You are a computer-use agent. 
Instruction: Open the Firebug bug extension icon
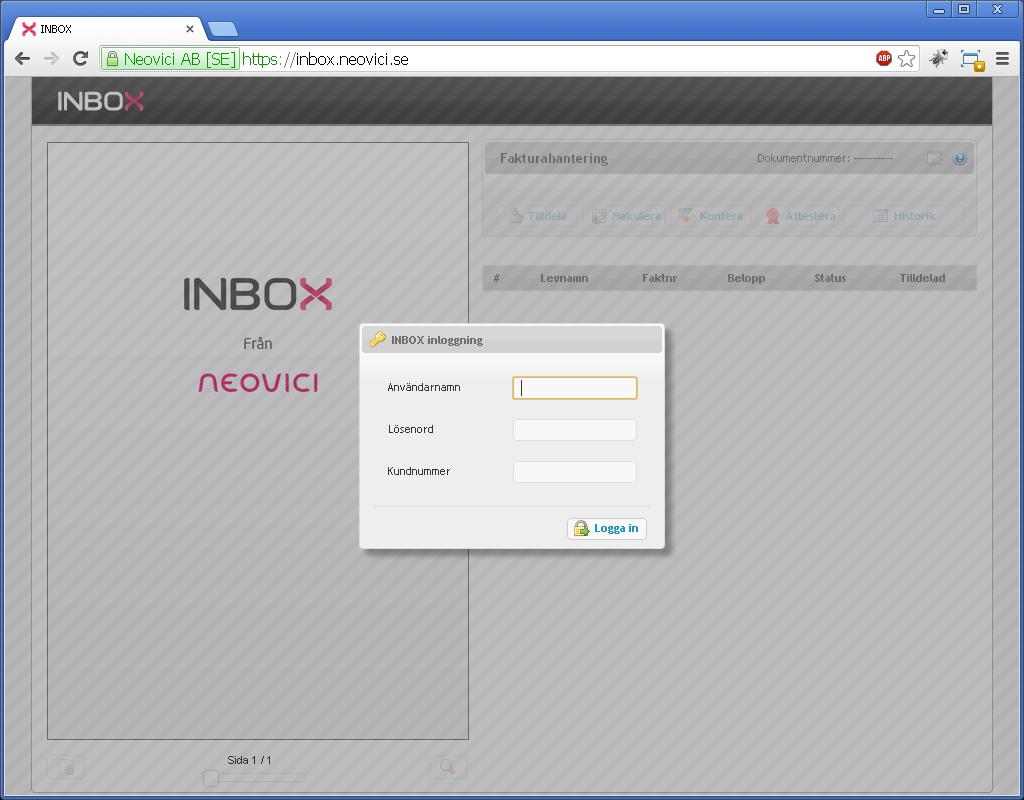pyautogui.click(x=938, y=59)
